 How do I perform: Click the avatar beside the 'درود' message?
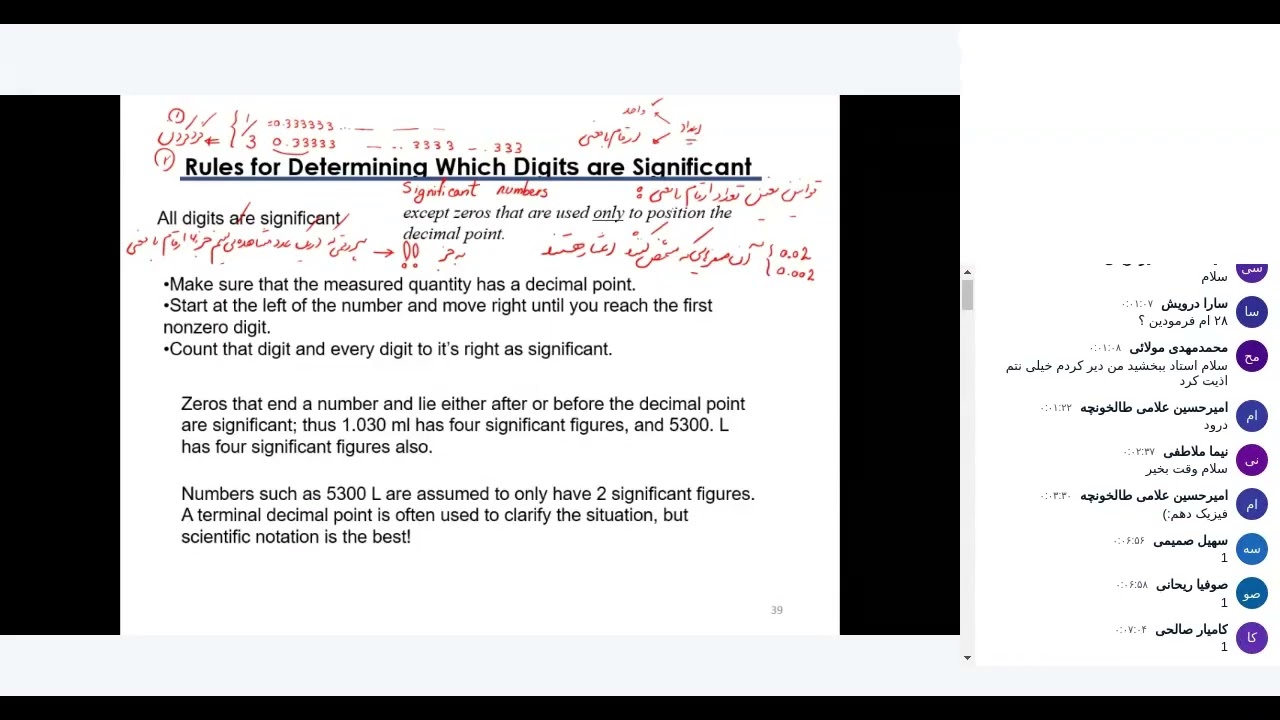tap(1252, 416)
